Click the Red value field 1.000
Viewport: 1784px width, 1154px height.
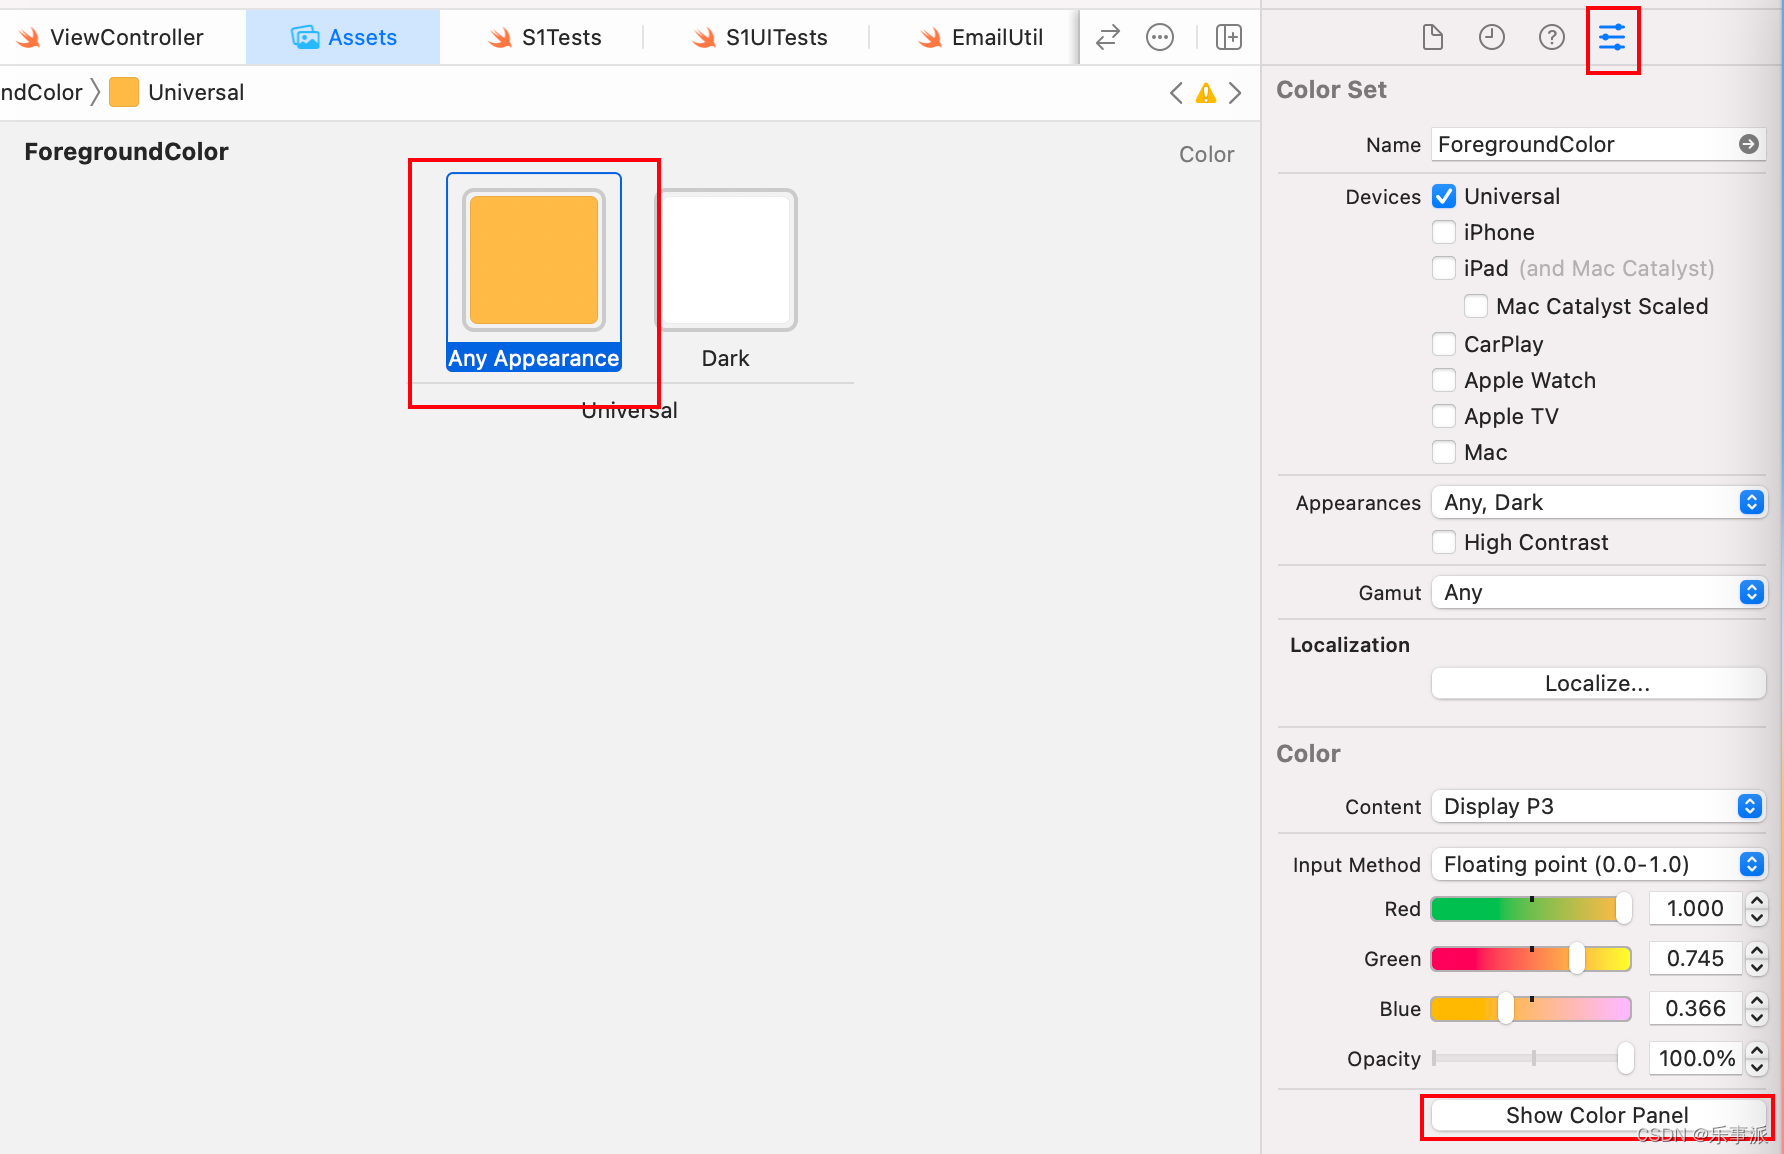click(x=1695, y=908)
